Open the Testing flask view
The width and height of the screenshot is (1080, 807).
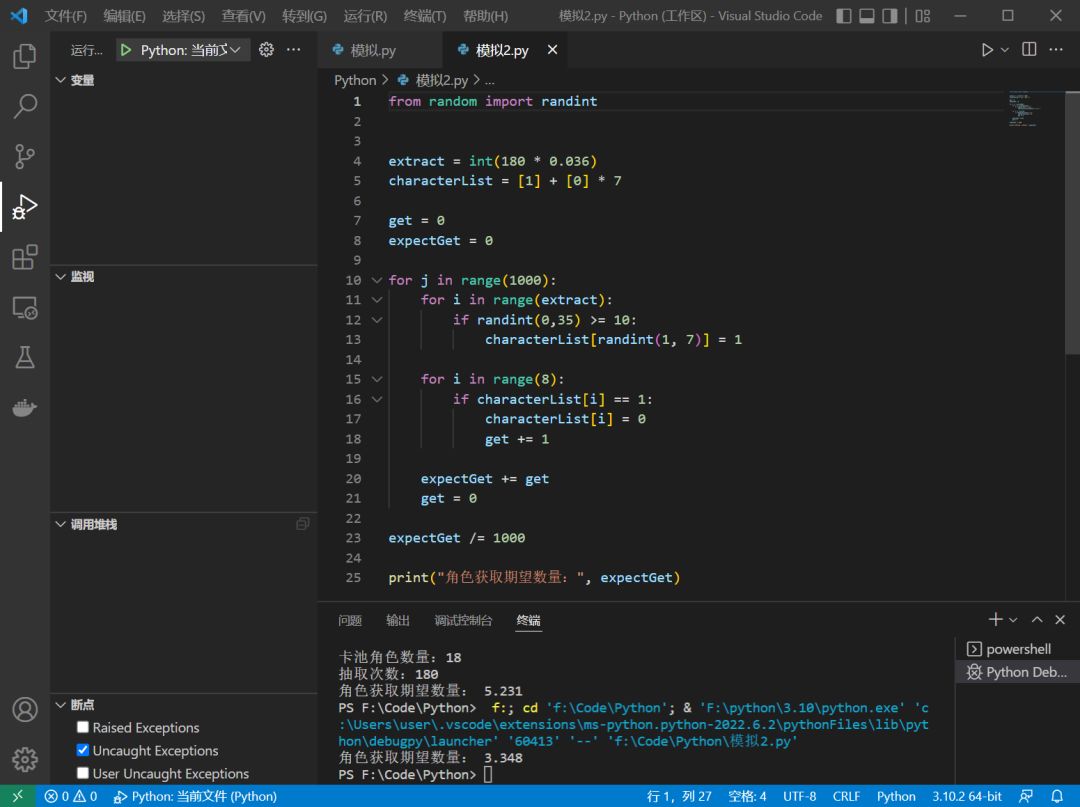(x=25, y=357)
